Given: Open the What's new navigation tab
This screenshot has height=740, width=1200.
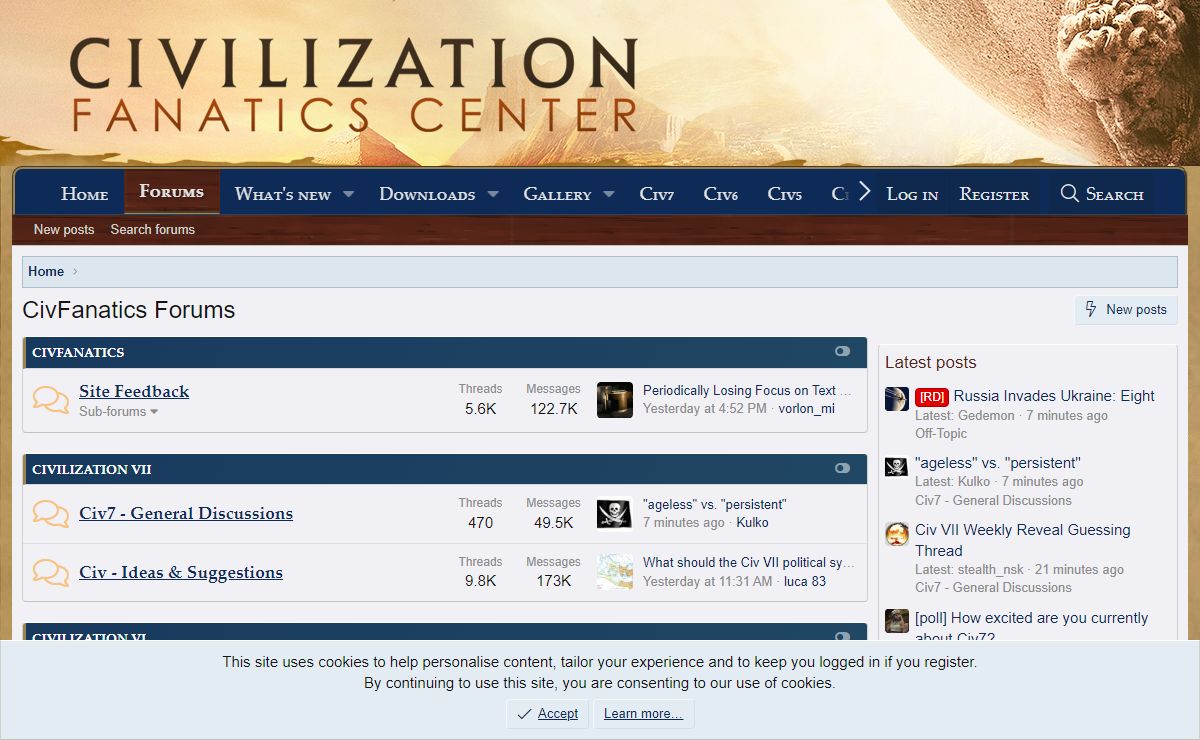Looking at the screenshot, I should tap(283, 194).
